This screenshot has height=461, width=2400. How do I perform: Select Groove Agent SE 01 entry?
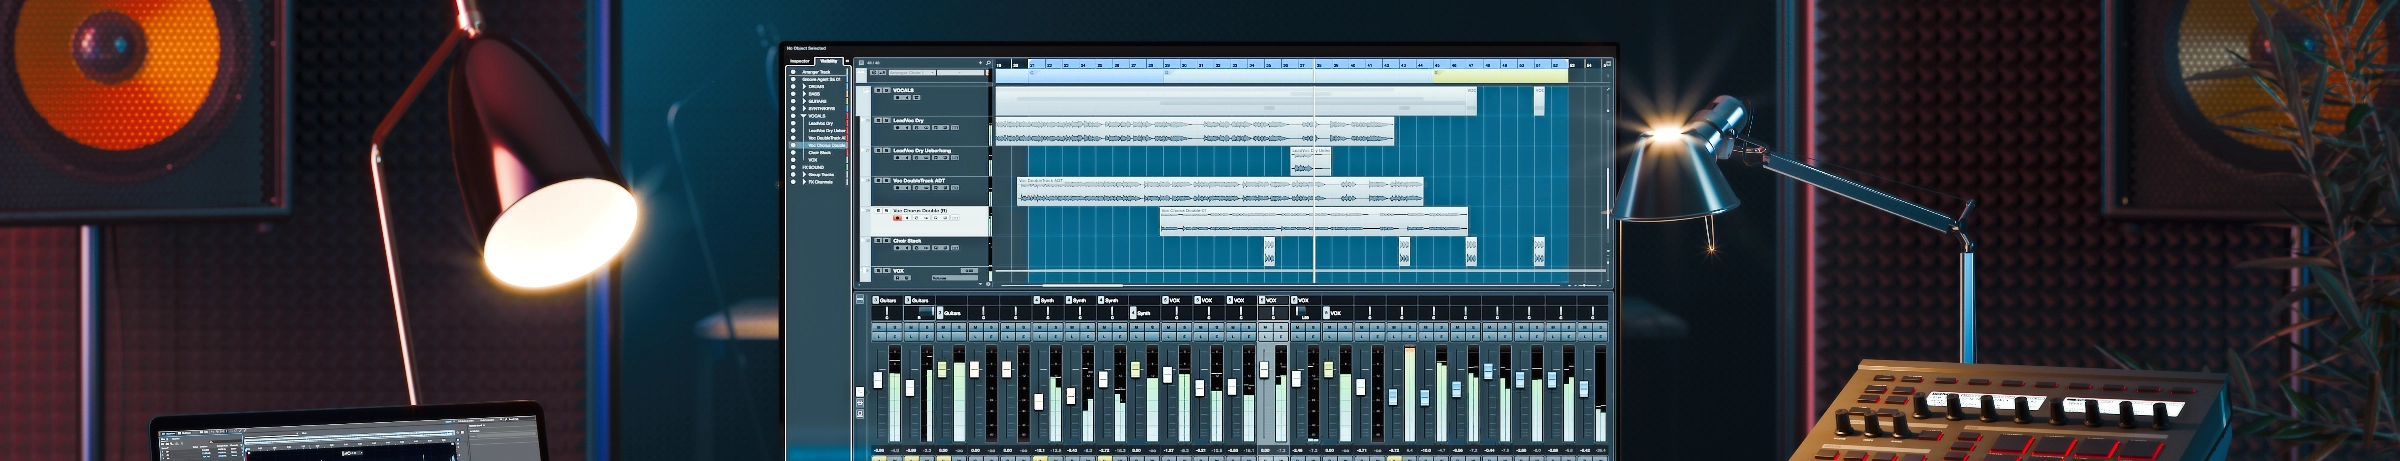click(x=821, y=79)
